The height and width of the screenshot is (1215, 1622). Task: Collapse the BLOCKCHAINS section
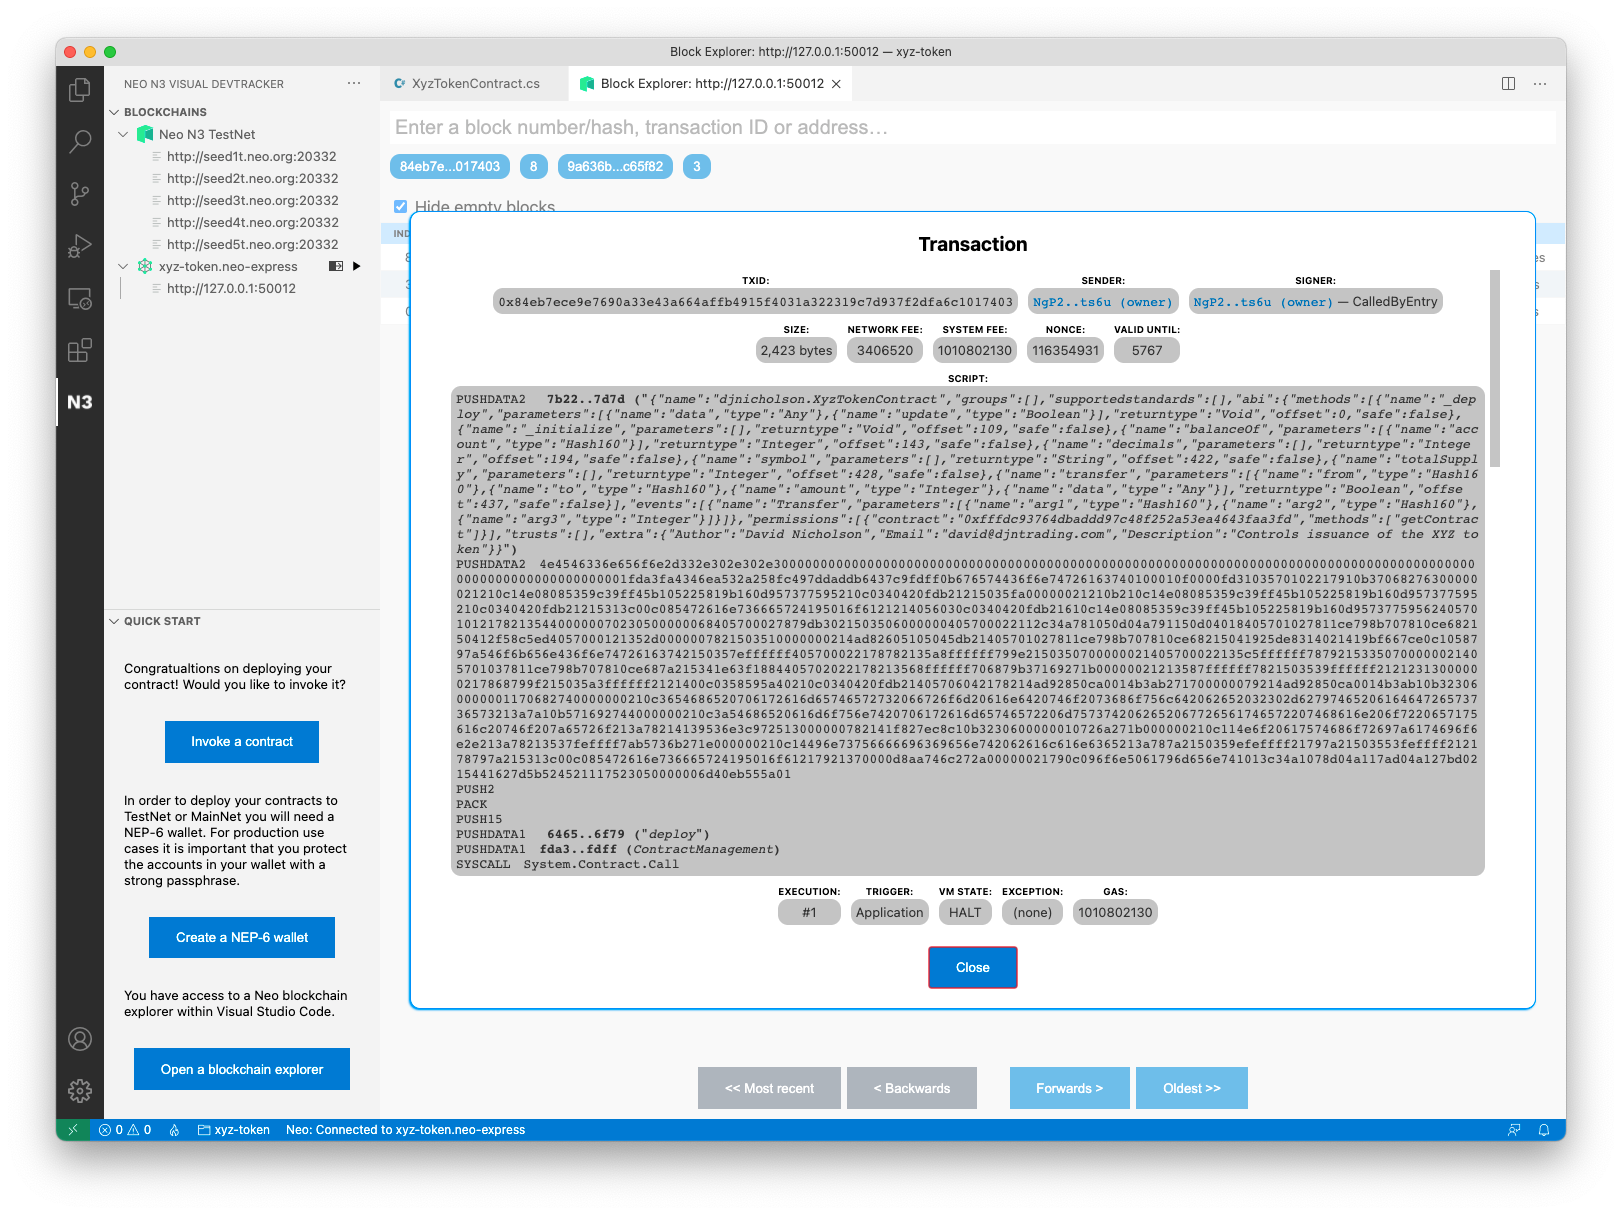114,112
